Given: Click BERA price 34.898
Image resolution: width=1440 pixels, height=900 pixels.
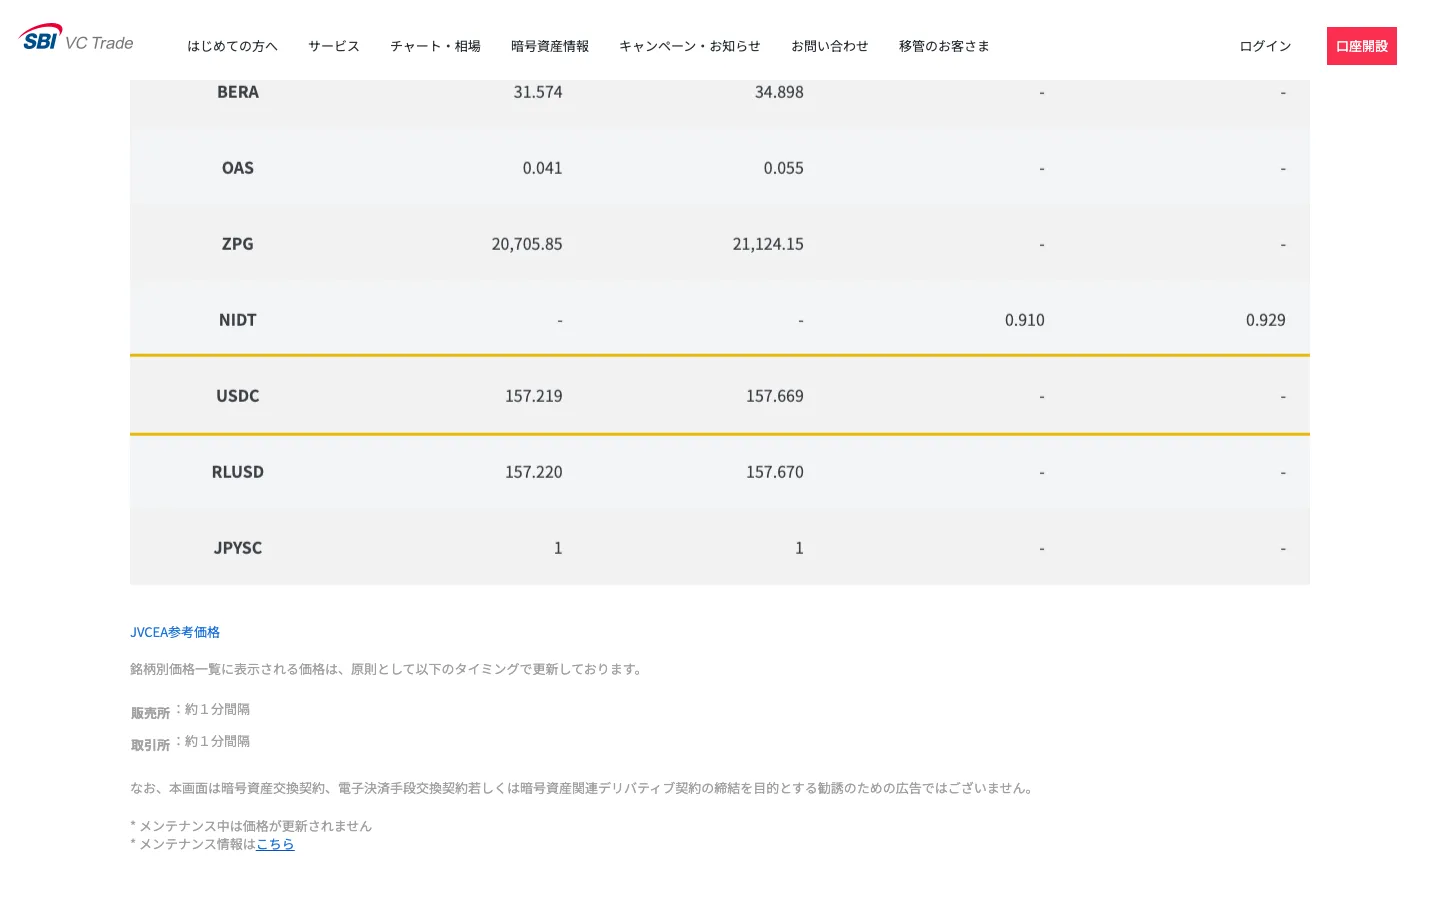Looking at the screenshot, I should (779, 92).
